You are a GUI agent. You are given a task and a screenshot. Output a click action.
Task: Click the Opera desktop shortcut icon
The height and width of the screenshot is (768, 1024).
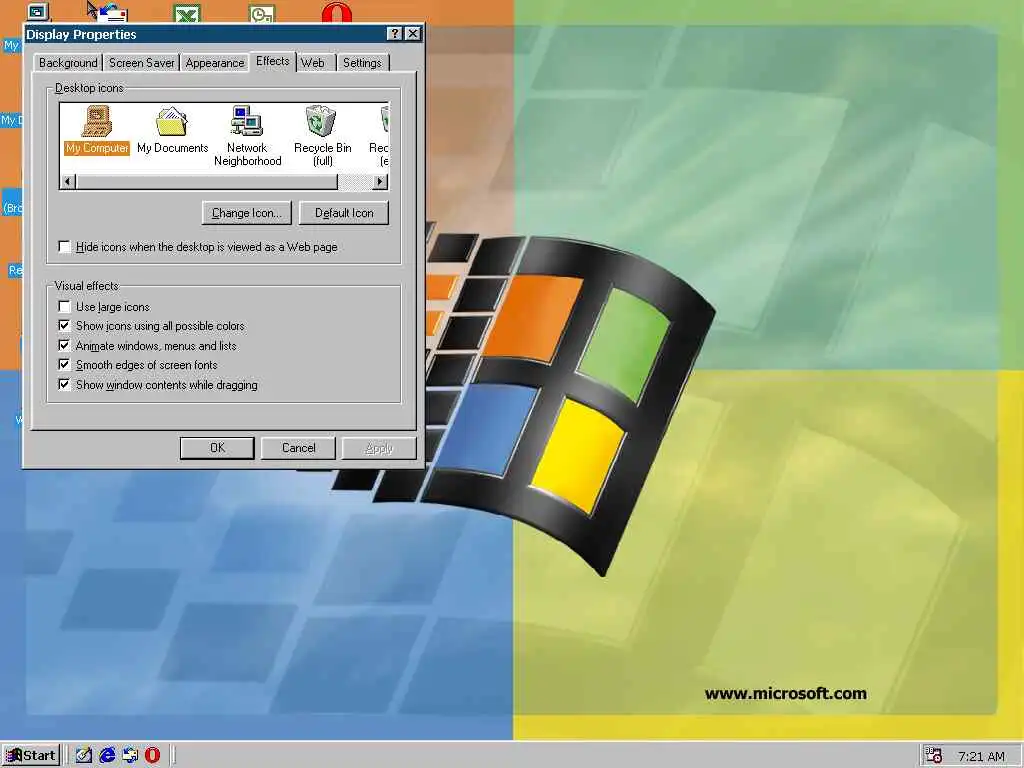336,13
